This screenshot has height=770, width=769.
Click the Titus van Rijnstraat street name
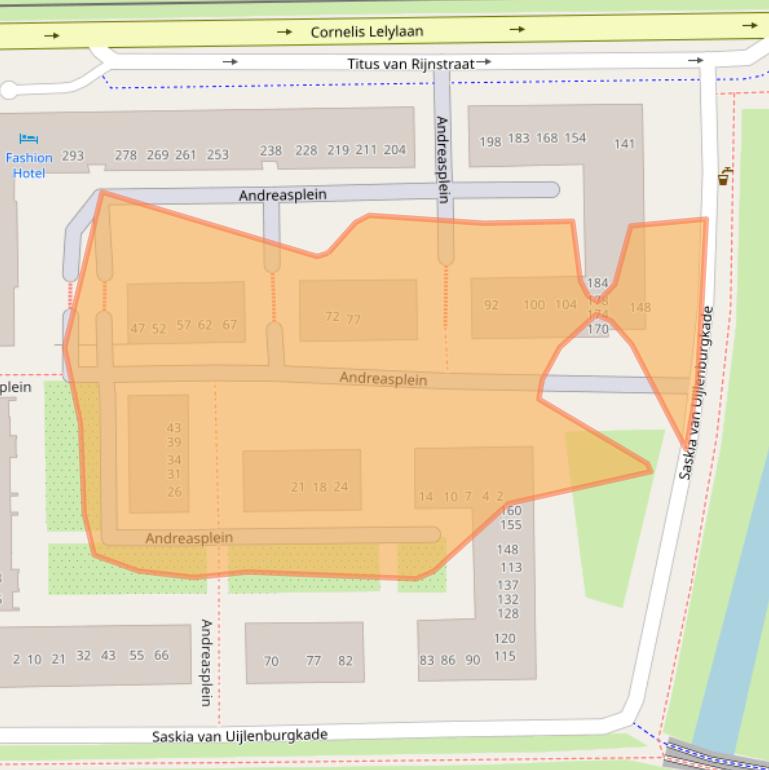point(410,63)
